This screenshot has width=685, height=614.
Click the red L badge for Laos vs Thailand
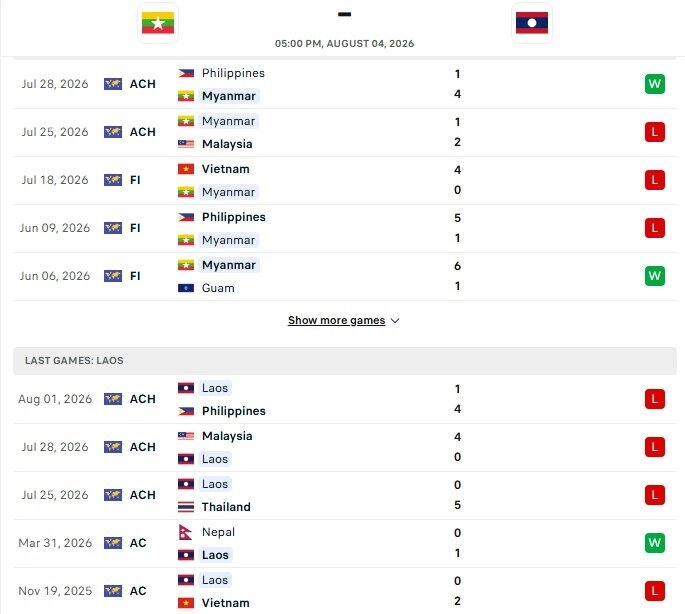click(654, 495)
